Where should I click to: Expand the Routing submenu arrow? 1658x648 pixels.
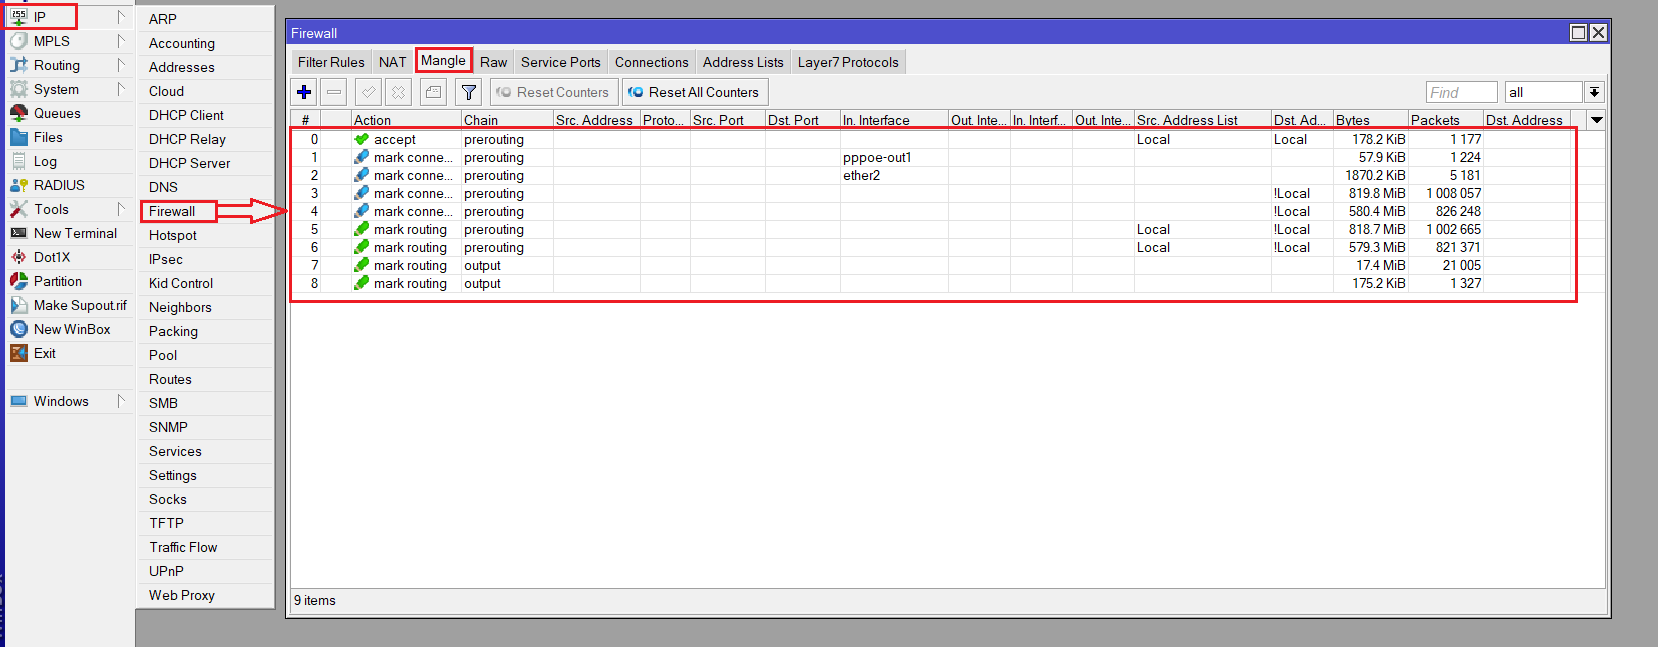[121, 65]
